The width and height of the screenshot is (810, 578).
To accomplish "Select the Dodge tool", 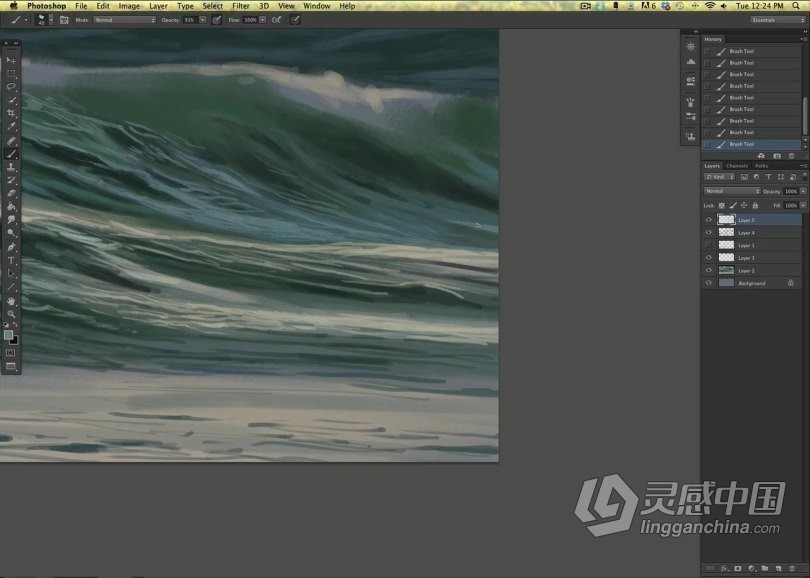I will (11, 233).
